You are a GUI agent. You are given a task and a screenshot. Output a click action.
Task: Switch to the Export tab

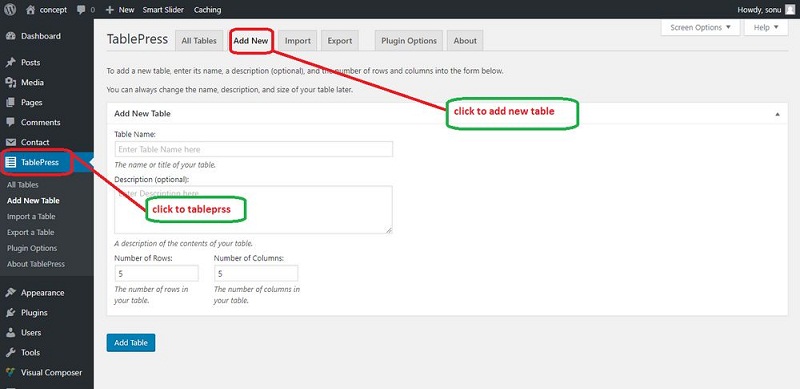click(340, 41)
